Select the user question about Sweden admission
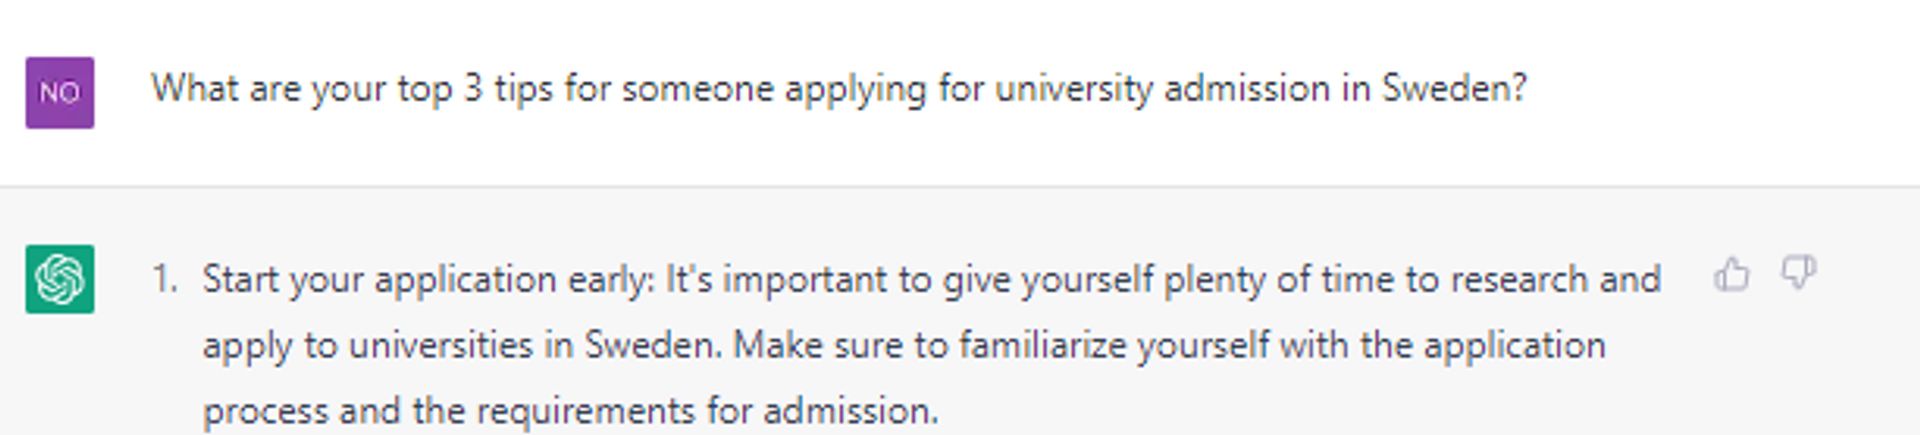 839,89
